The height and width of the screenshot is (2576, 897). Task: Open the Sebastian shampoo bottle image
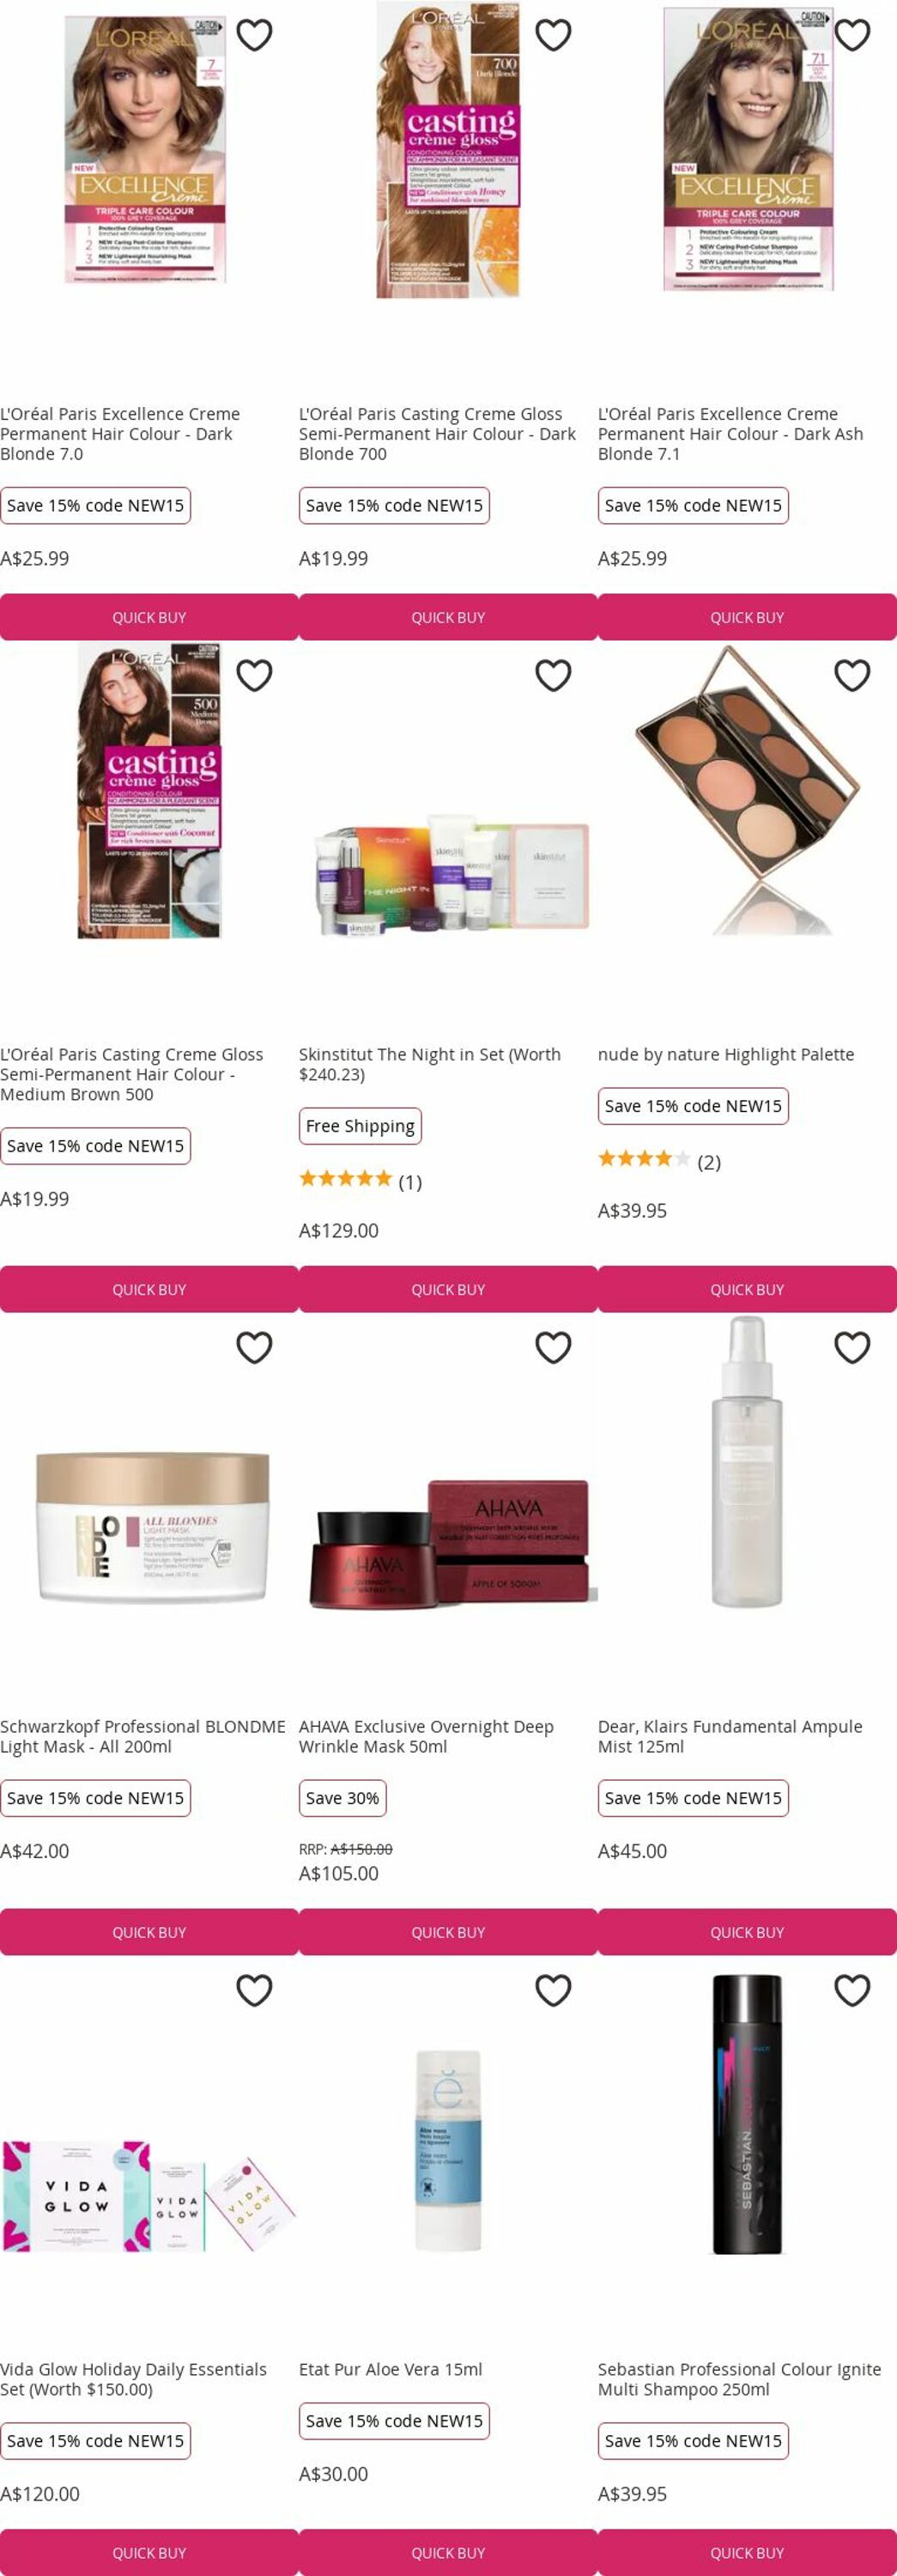tap(747, 2114)
